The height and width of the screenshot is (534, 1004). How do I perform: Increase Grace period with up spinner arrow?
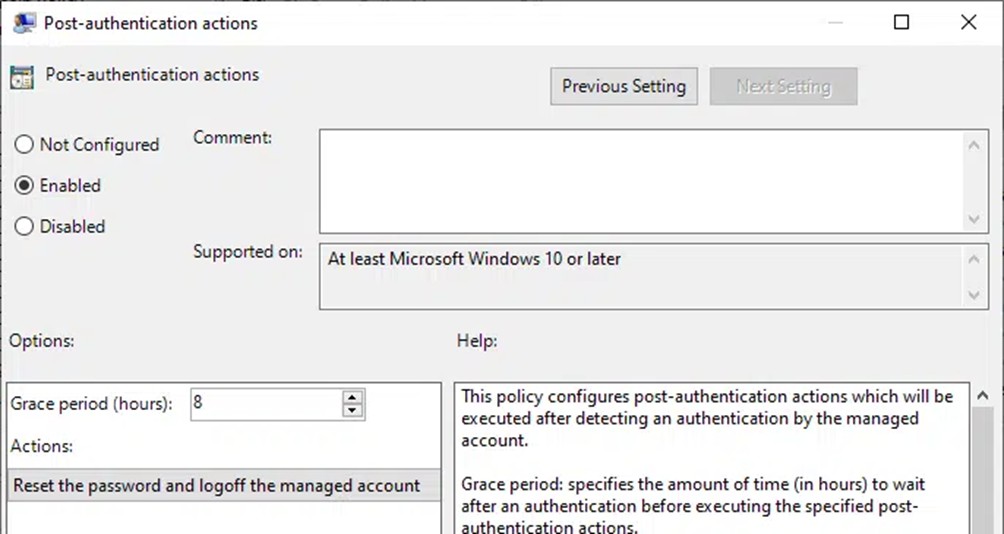[x=352, y=397]
